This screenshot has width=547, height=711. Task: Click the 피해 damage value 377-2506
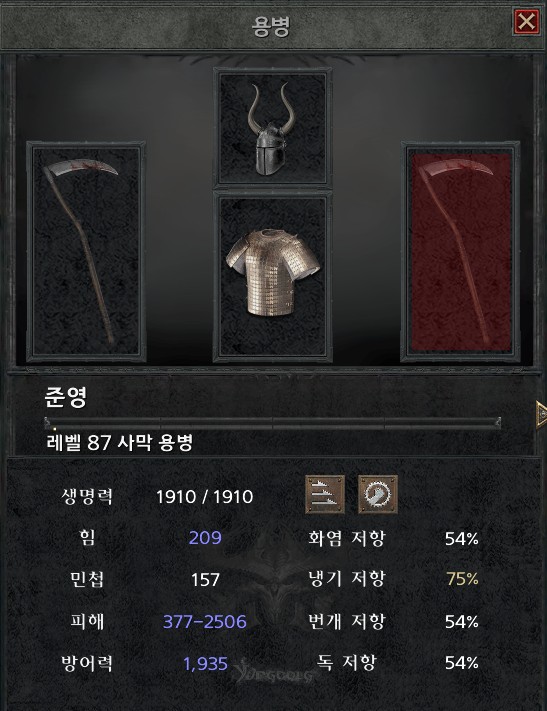click(205, 621)
